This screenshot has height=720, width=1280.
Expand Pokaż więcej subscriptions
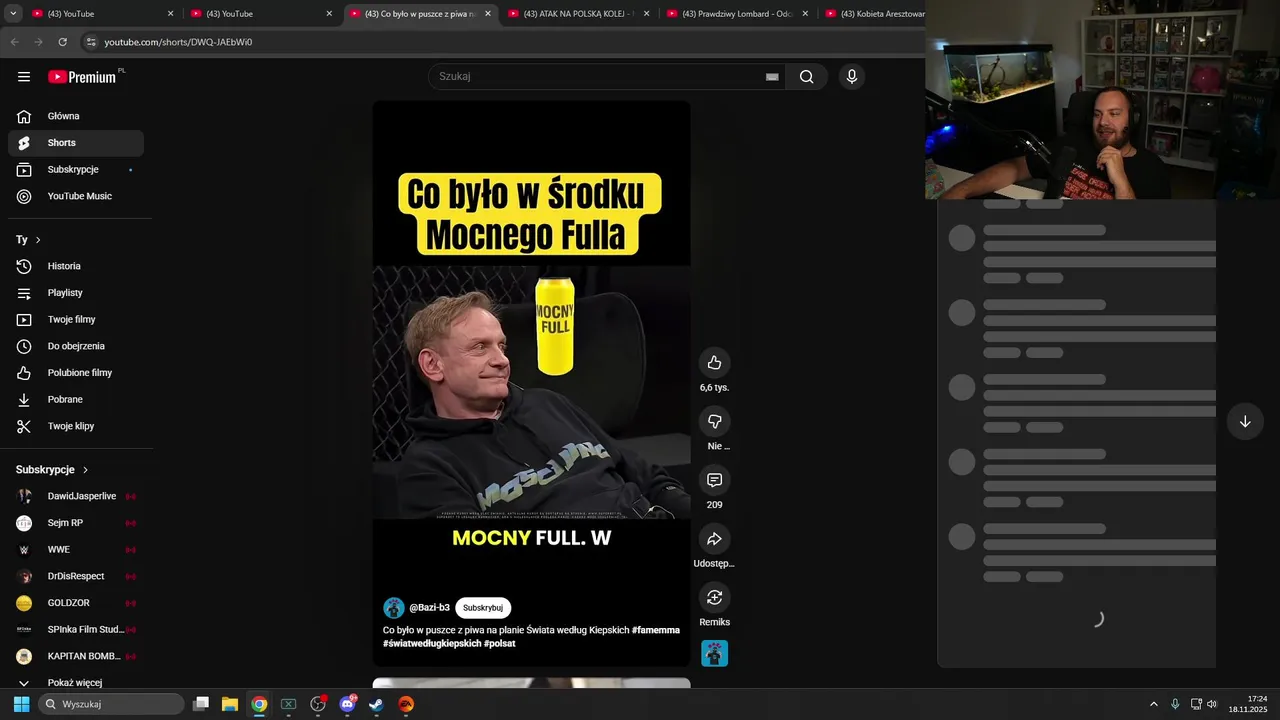[76, 682]
